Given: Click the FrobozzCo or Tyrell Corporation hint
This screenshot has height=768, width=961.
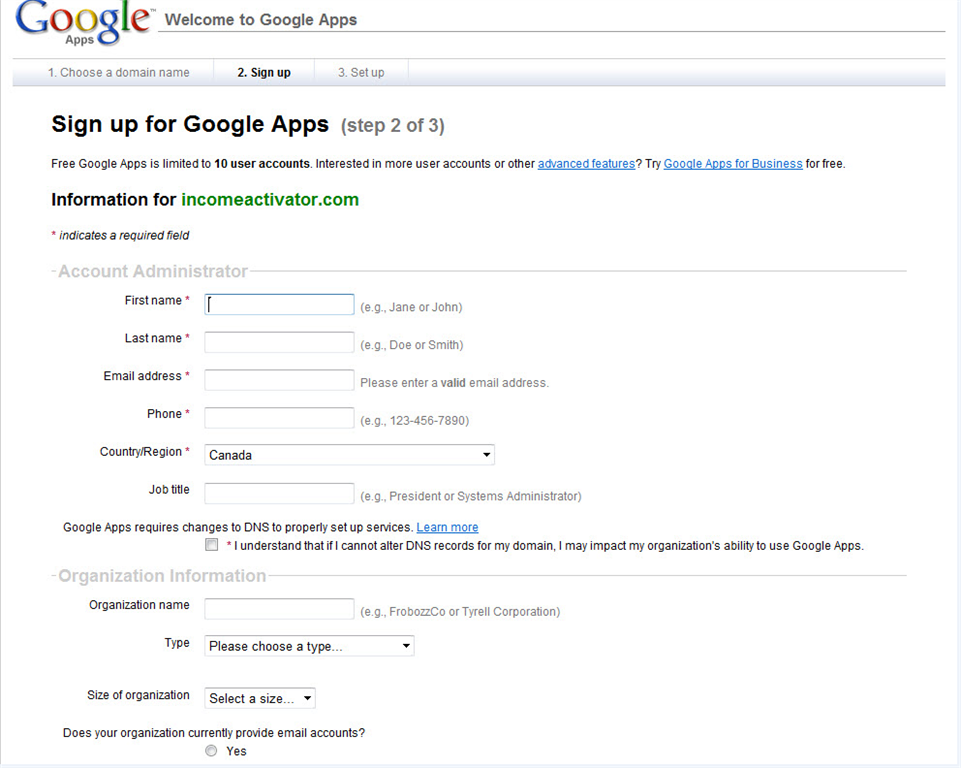Looking at the screenshot, I should click(460, 612).
